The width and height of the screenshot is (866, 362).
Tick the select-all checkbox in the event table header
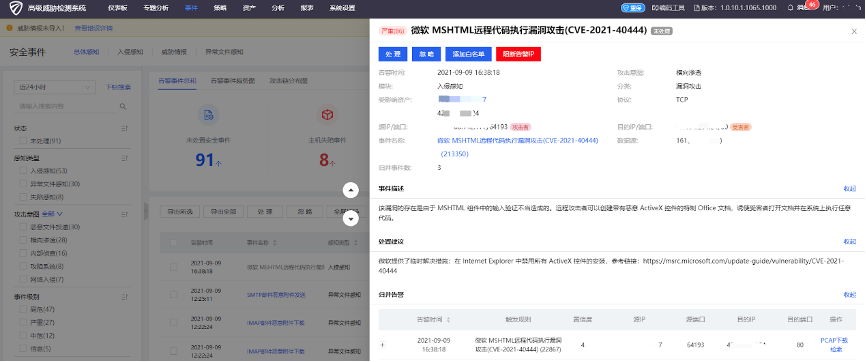pos(174,243)
